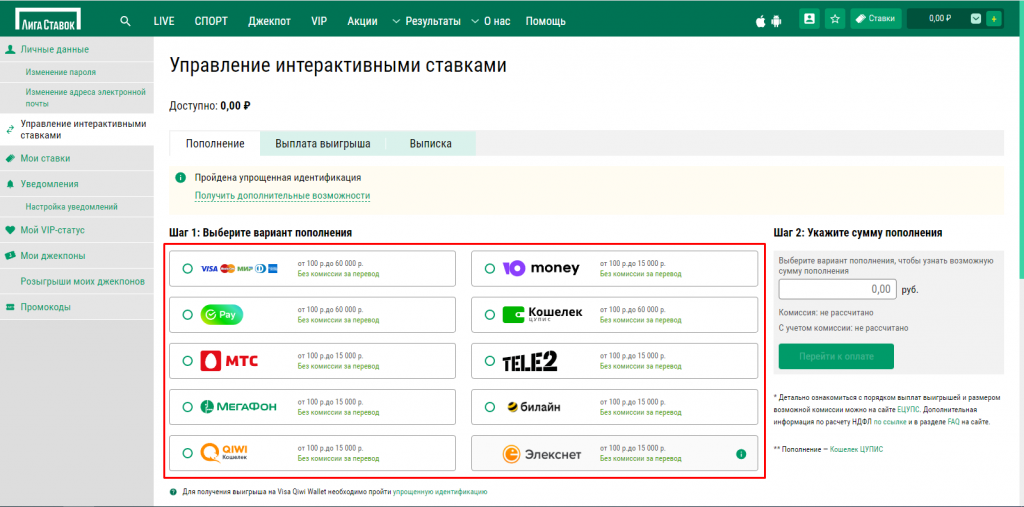The width and height of the screenshot is (1024, 507).
Task: Click the Лига Ставок logo
Action: point(48,19)
